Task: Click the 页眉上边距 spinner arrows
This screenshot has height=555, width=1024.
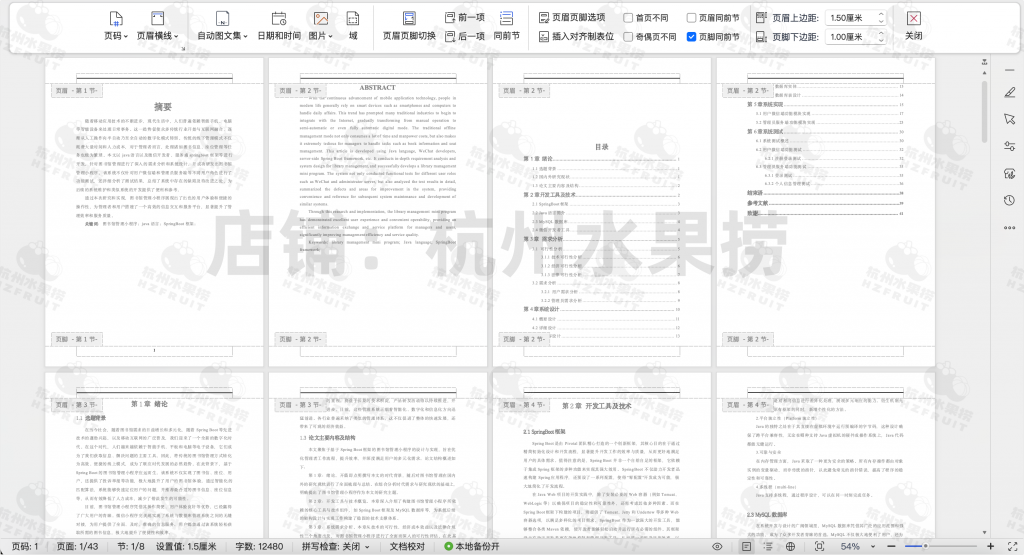Action: [x=880, y=18]
